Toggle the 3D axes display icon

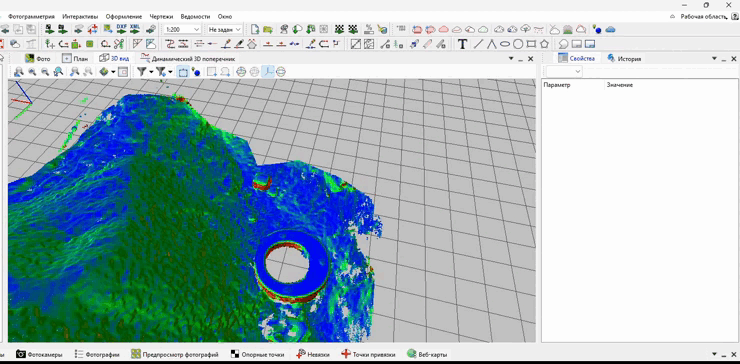(x=268, y=72)
